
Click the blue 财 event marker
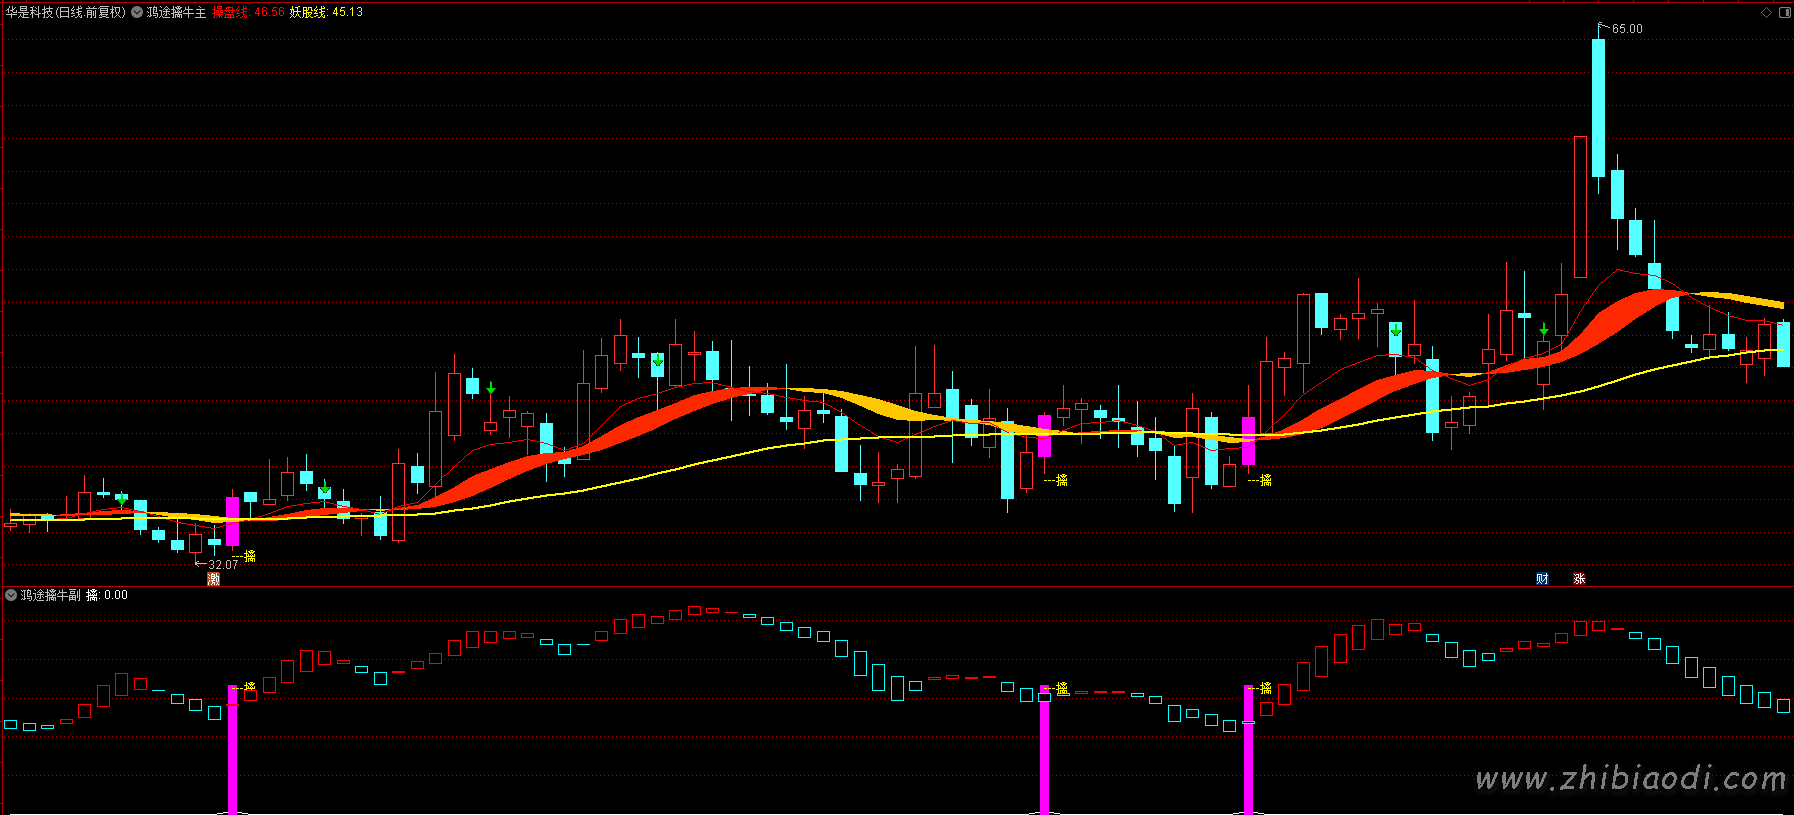tap(1542, 579)
